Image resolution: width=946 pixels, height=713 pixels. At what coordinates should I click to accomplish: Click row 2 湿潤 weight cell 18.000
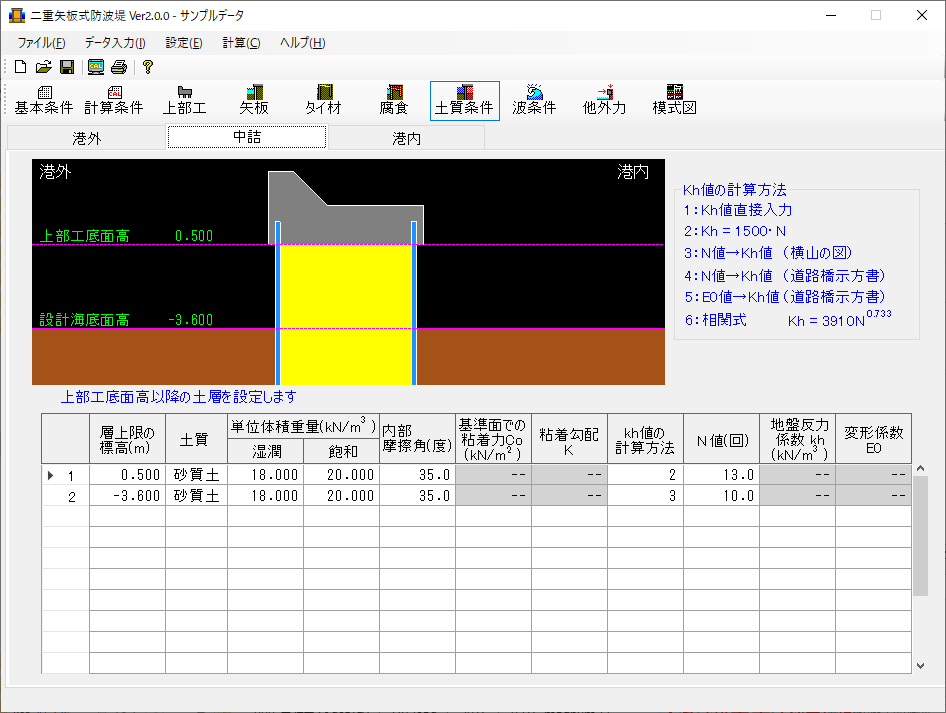(x=265, y=496)
